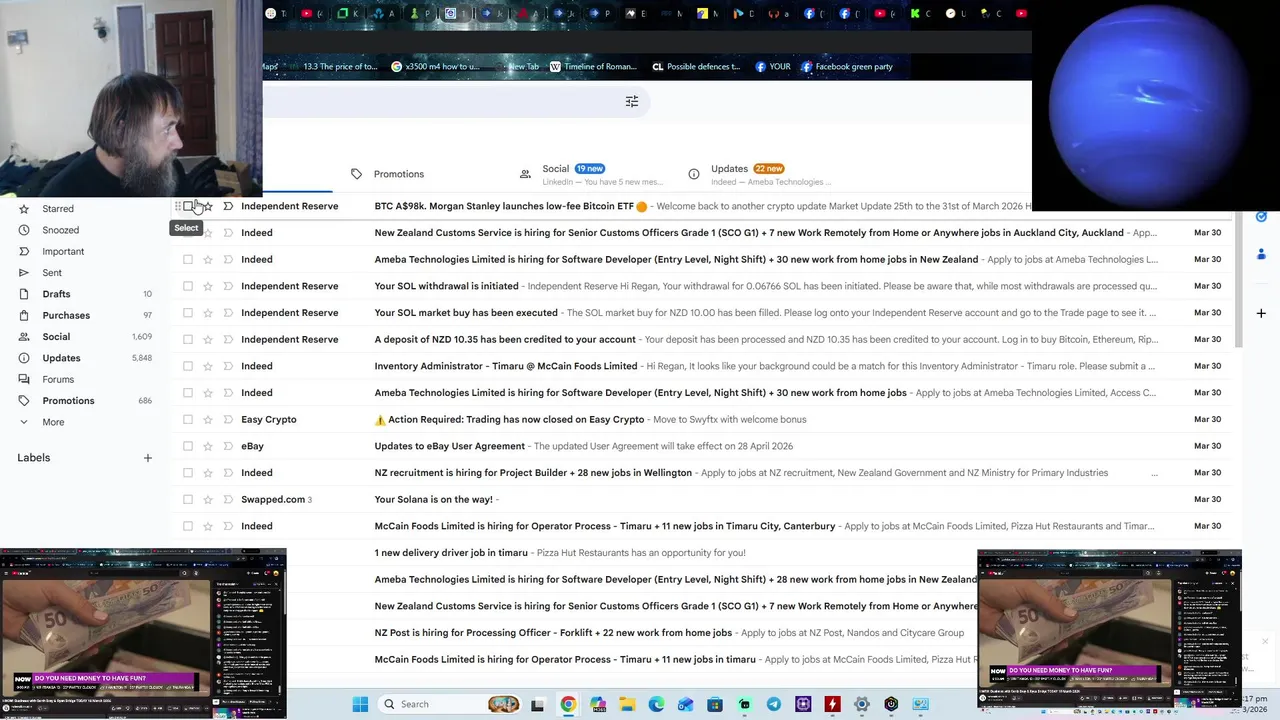
Task: Open Inventory Administrator McCain Foods email
Action: click(506, 366)
